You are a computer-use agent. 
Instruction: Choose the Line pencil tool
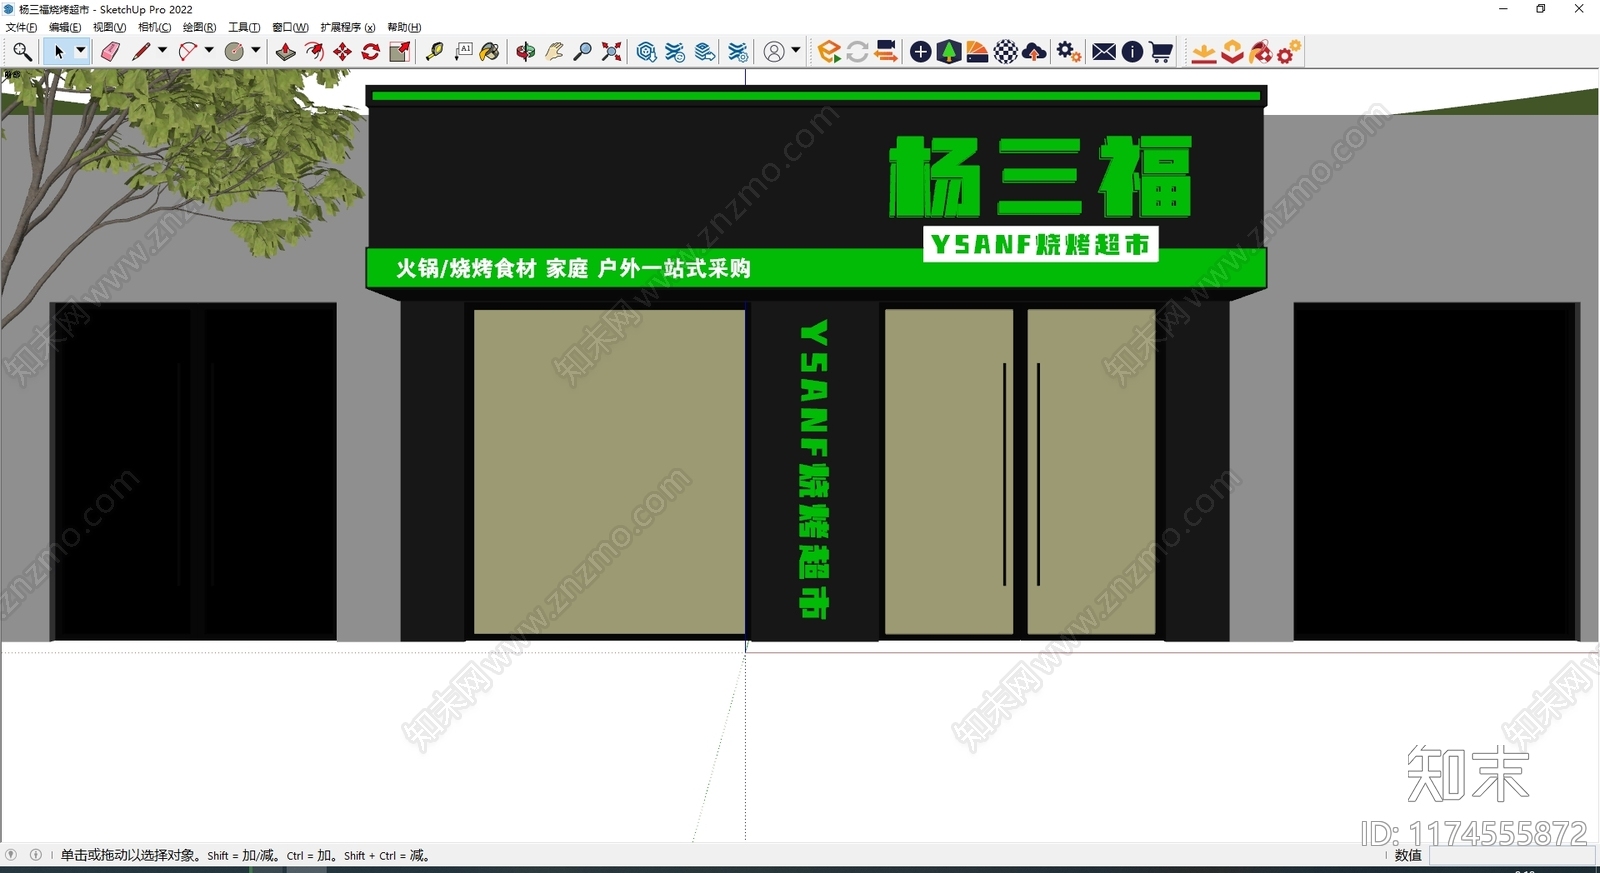point(141,52)
